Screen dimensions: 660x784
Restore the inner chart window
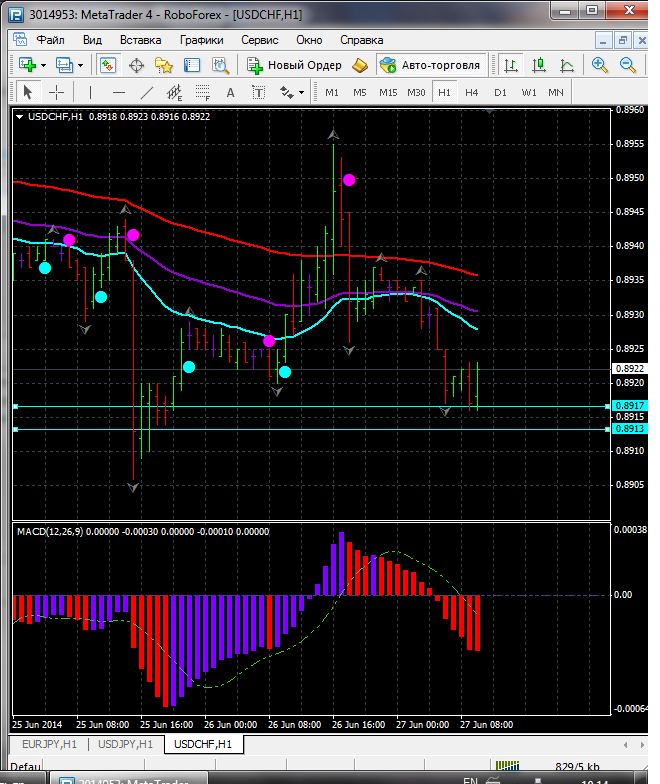623,40
